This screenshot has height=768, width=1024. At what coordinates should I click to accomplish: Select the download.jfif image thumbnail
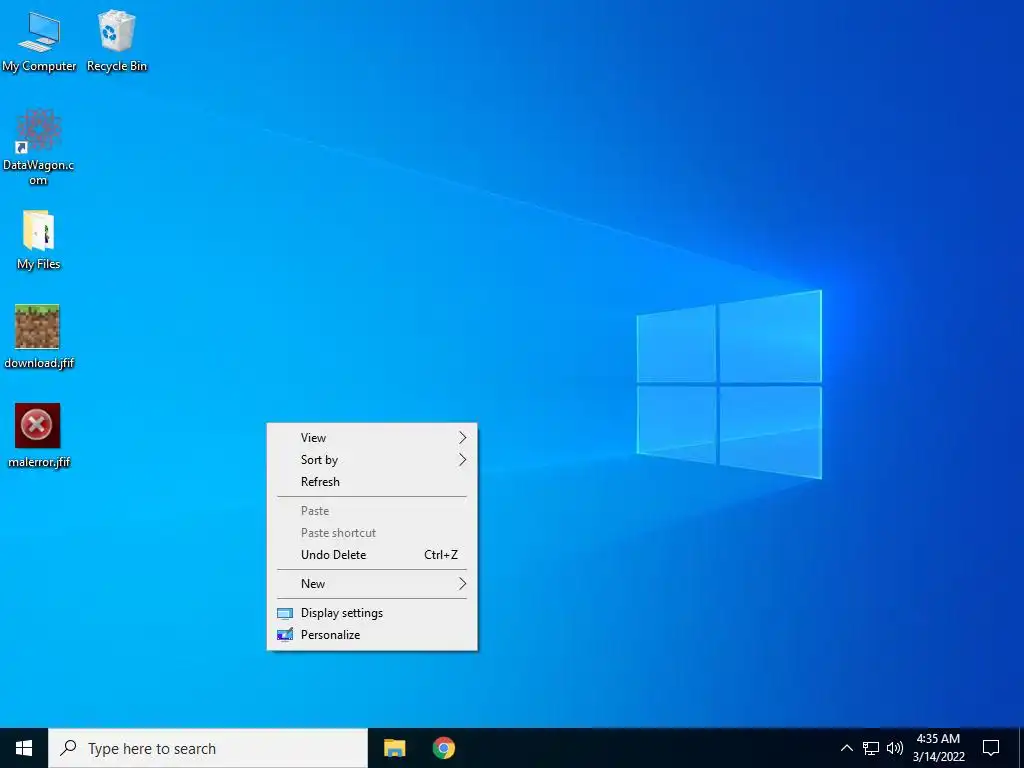[38, 337]
